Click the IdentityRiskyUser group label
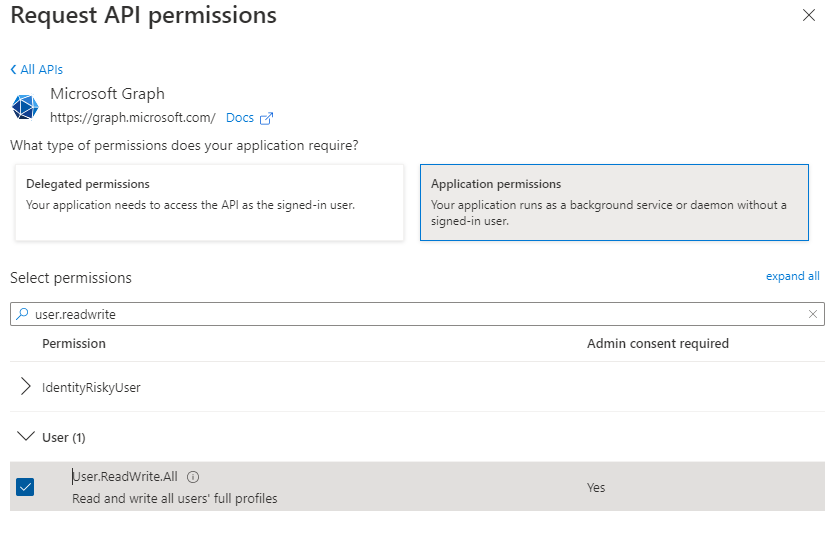The height and width of the screenshot is (542, 827). tap(91, 388)
